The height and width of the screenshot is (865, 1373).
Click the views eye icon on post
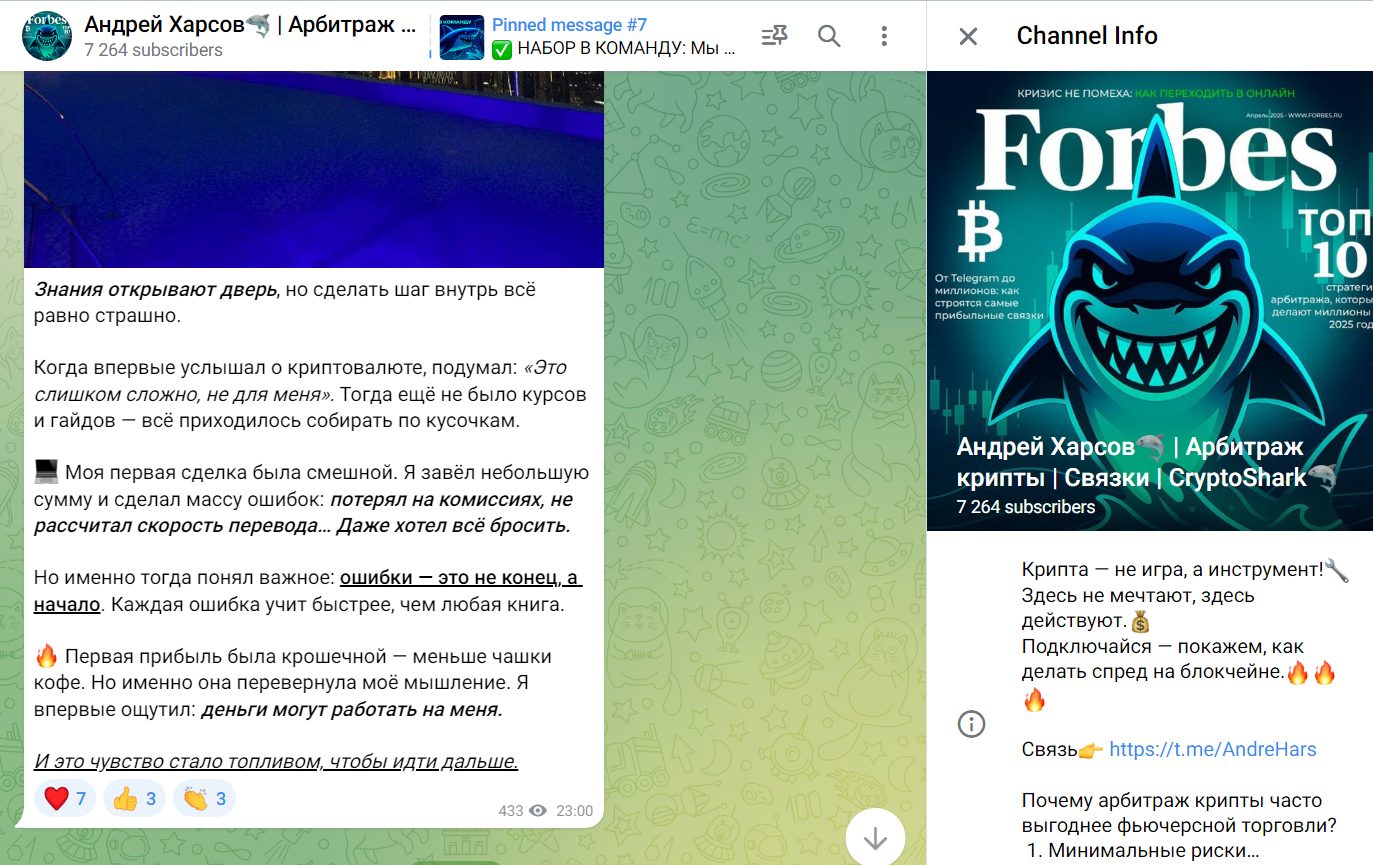point(538,811)
